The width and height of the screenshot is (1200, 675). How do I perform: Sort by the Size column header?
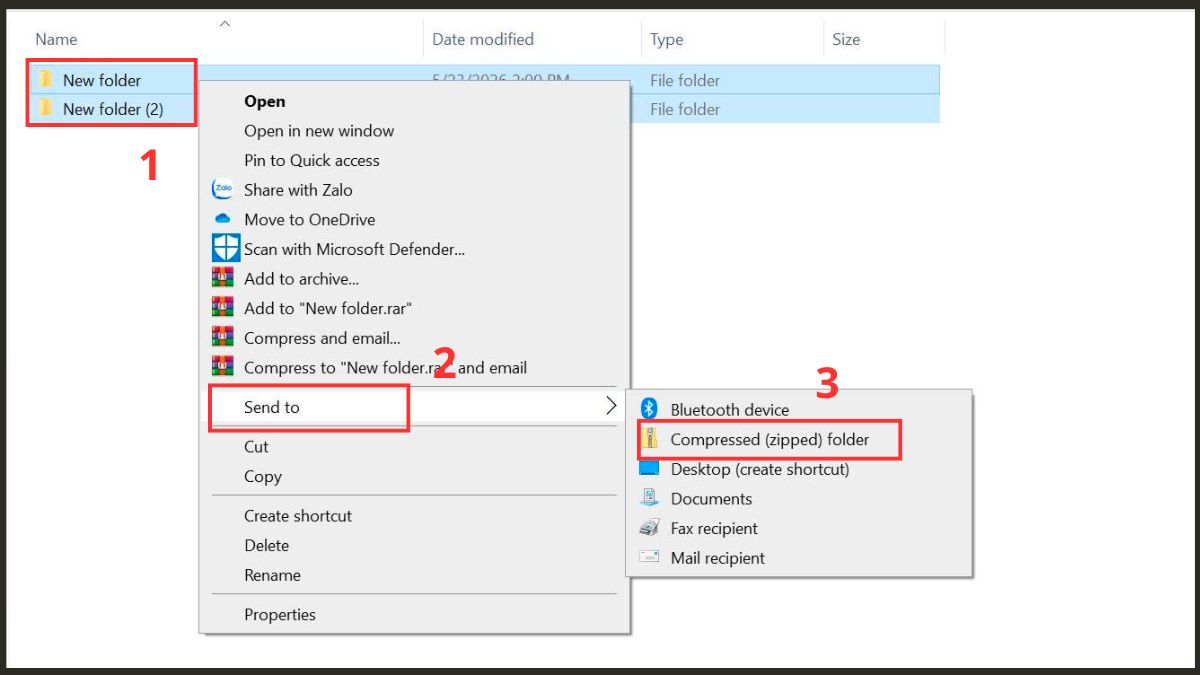tap(846, 40)
